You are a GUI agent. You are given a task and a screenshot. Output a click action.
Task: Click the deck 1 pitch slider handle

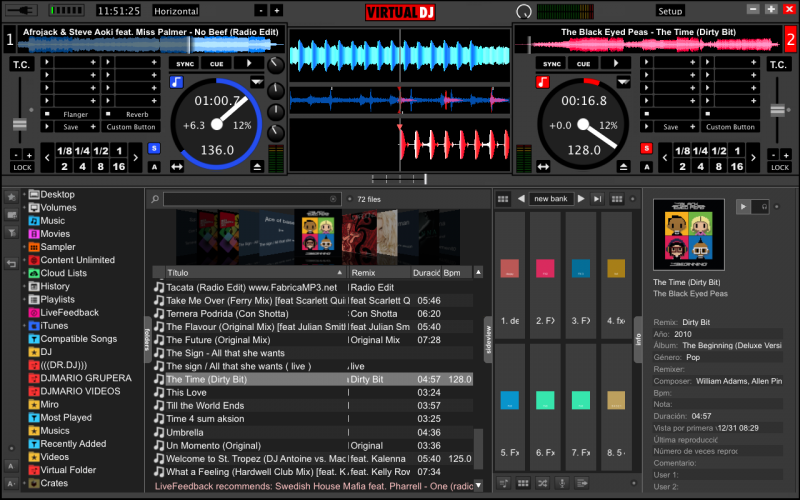(x=18, y=125)
